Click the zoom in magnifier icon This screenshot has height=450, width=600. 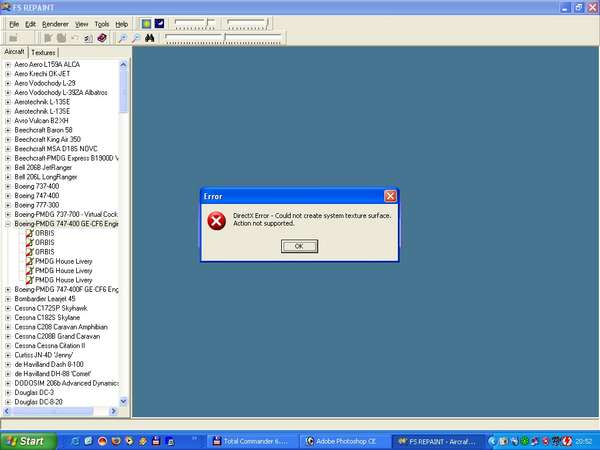coord(122,38)
